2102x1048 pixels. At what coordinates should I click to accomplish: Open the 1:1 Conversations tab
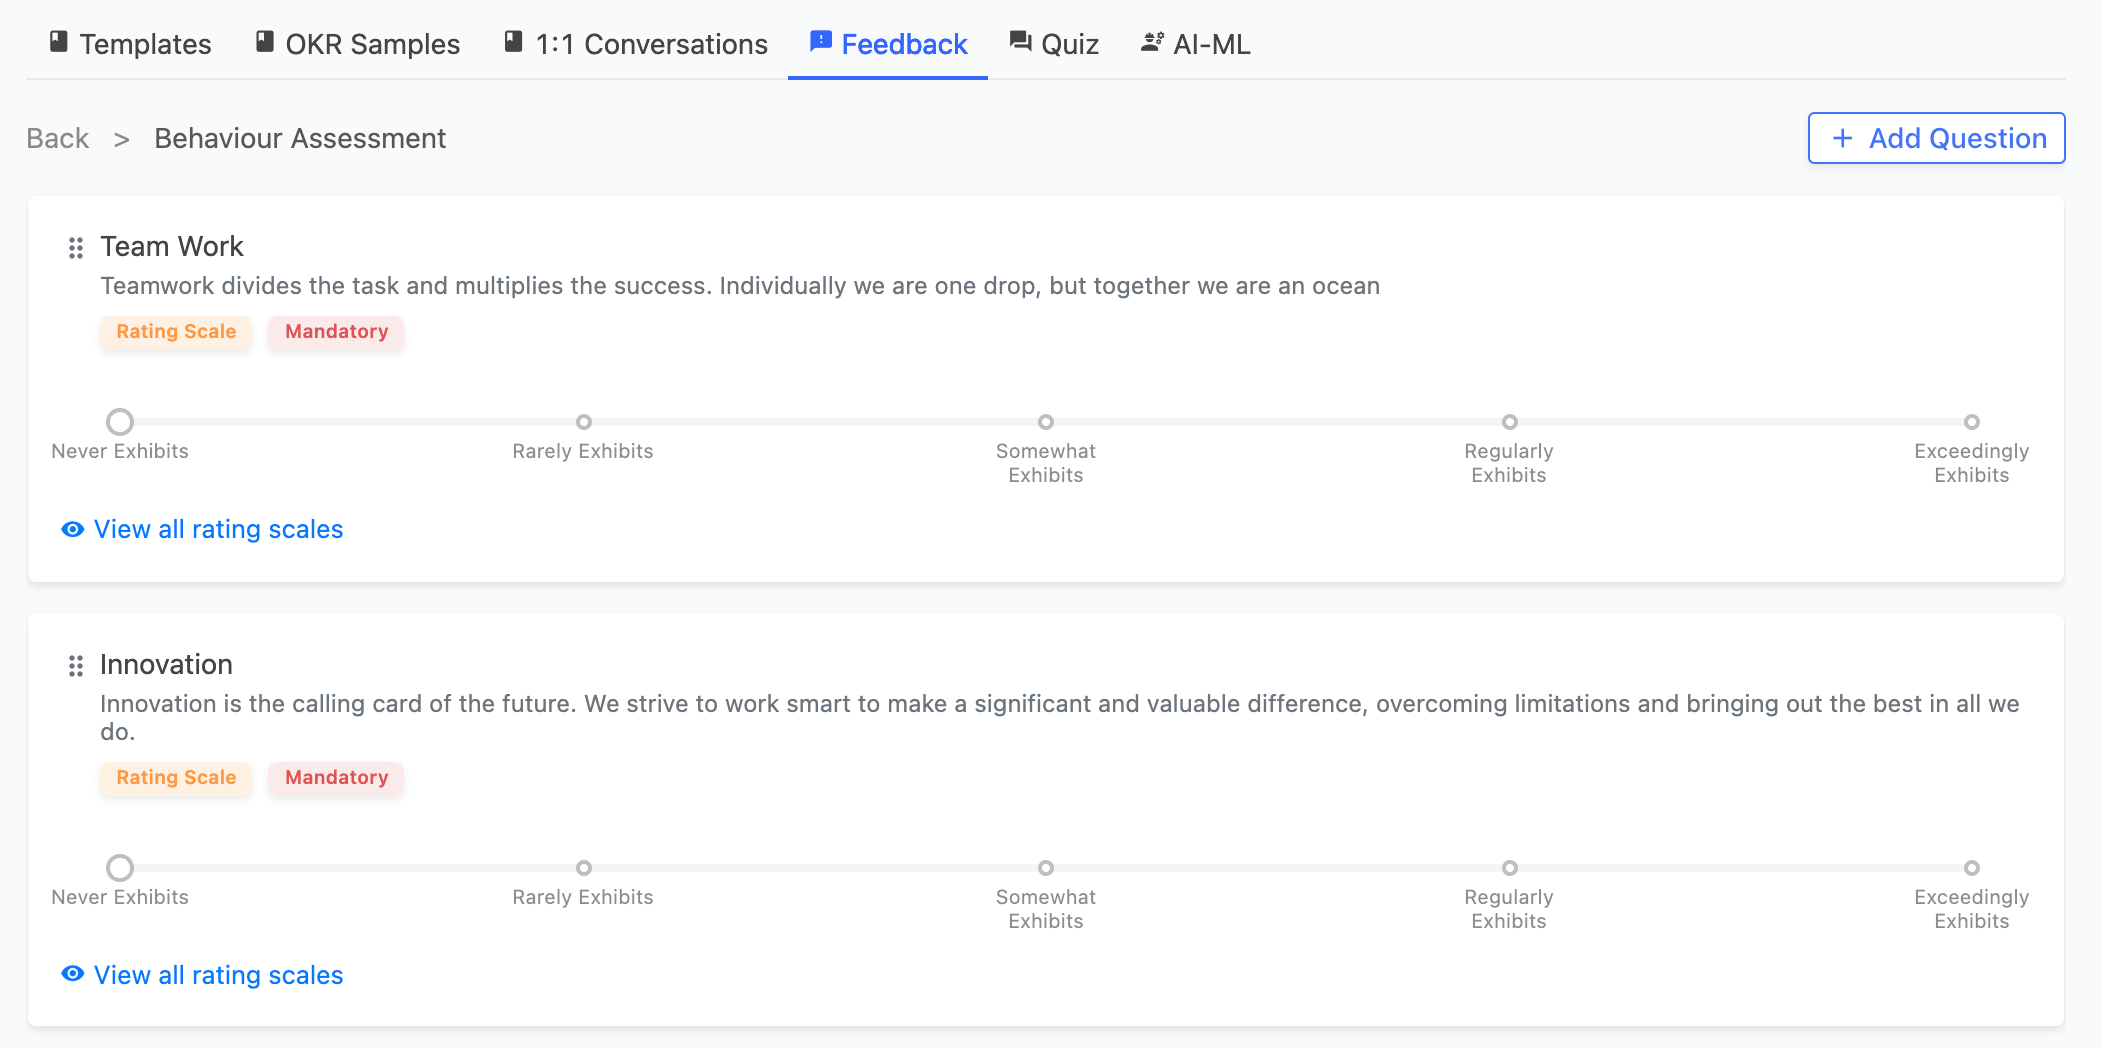click(x=635, y=44)
